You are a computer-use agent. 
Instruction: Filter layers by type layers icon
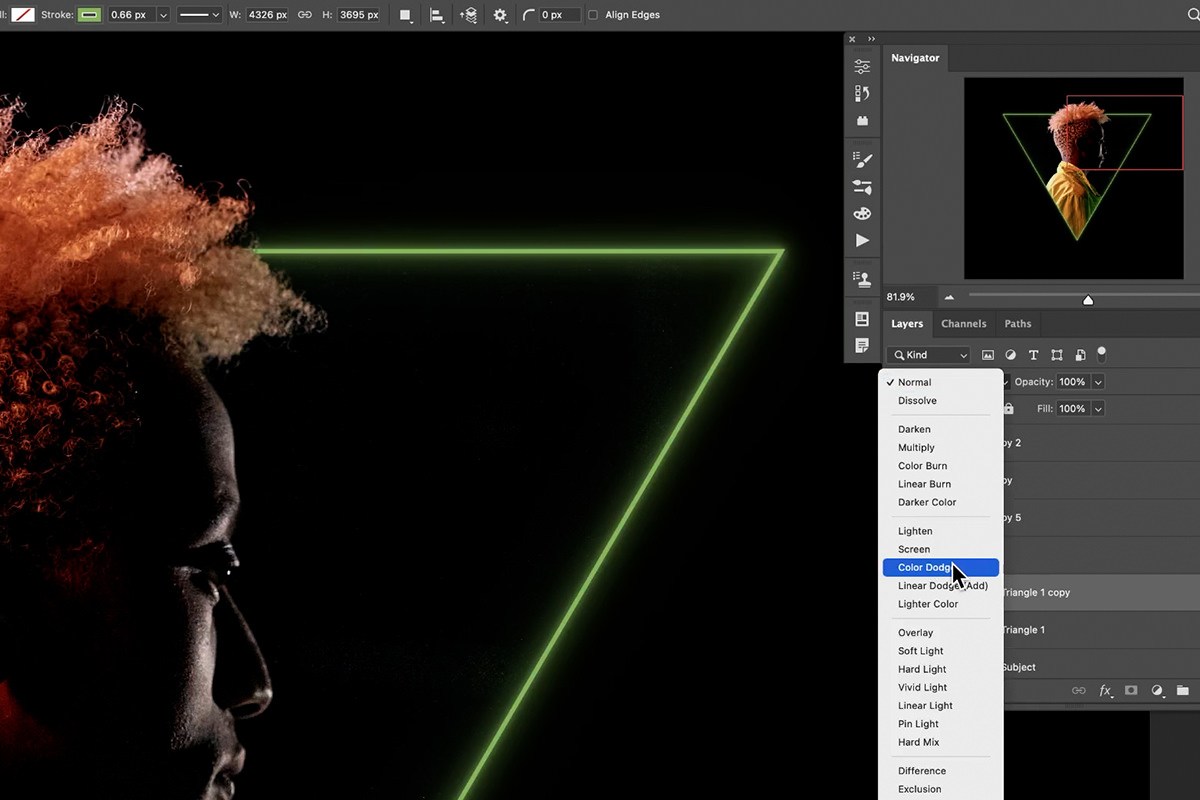click(1033, 355)
